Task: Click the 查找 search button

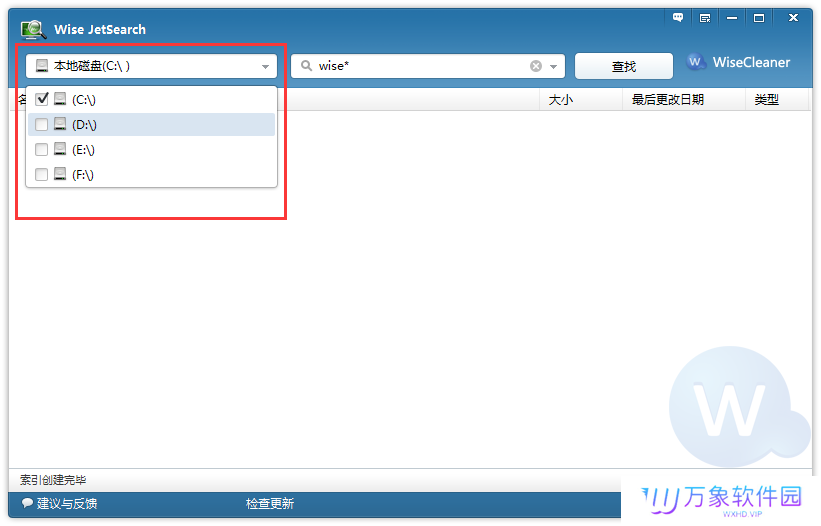Action: (624, 66)
